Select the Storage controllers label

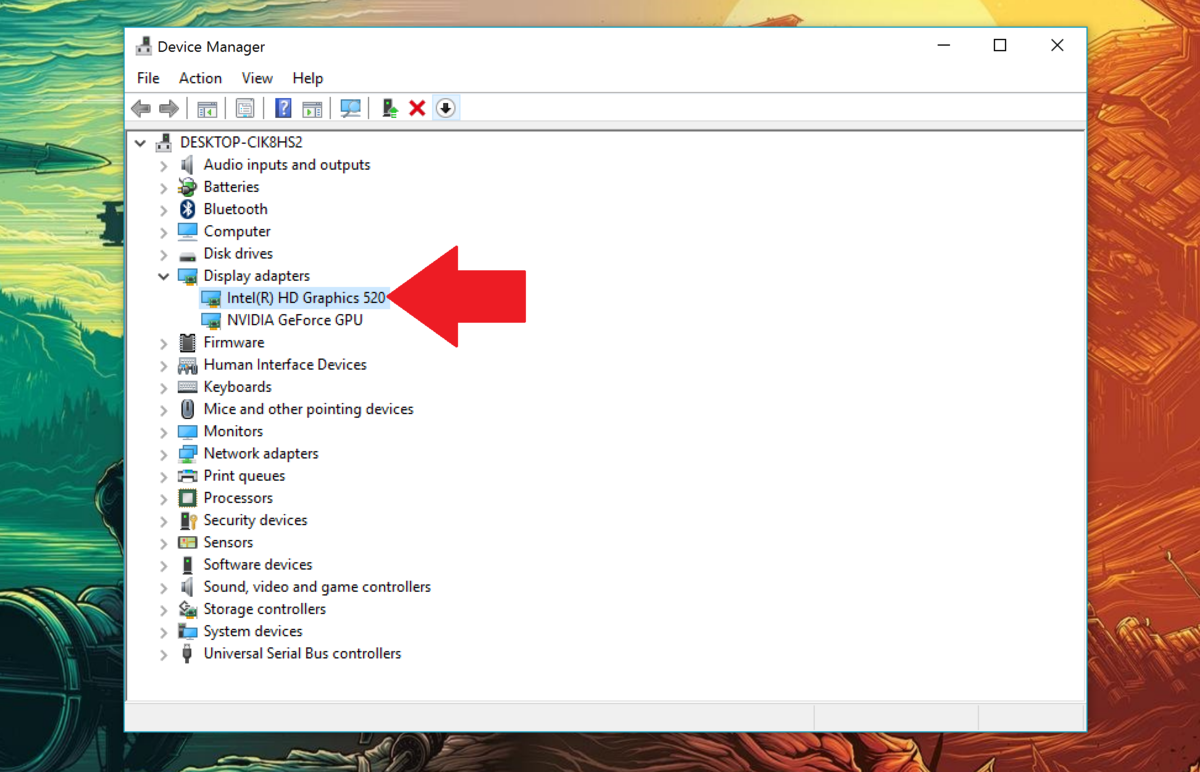[x=265, y=609]
